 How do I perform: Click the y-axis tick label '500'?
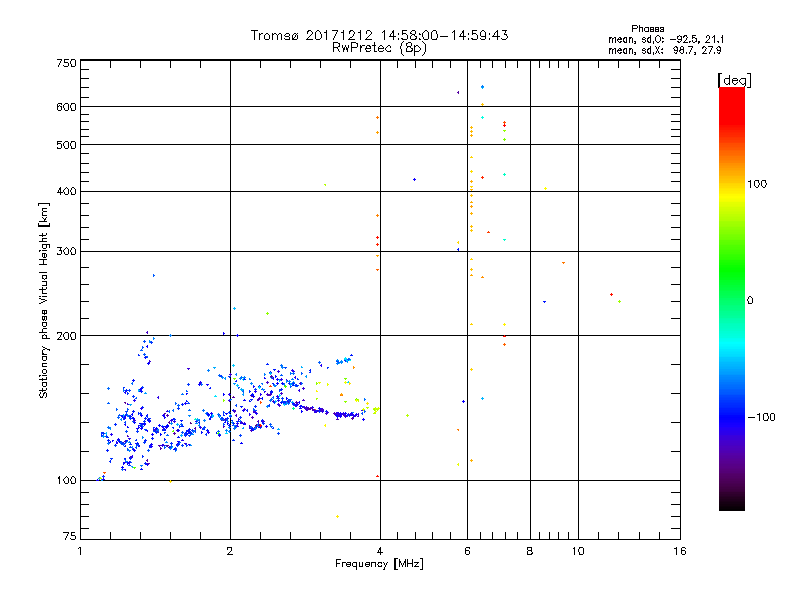(66, 145)
